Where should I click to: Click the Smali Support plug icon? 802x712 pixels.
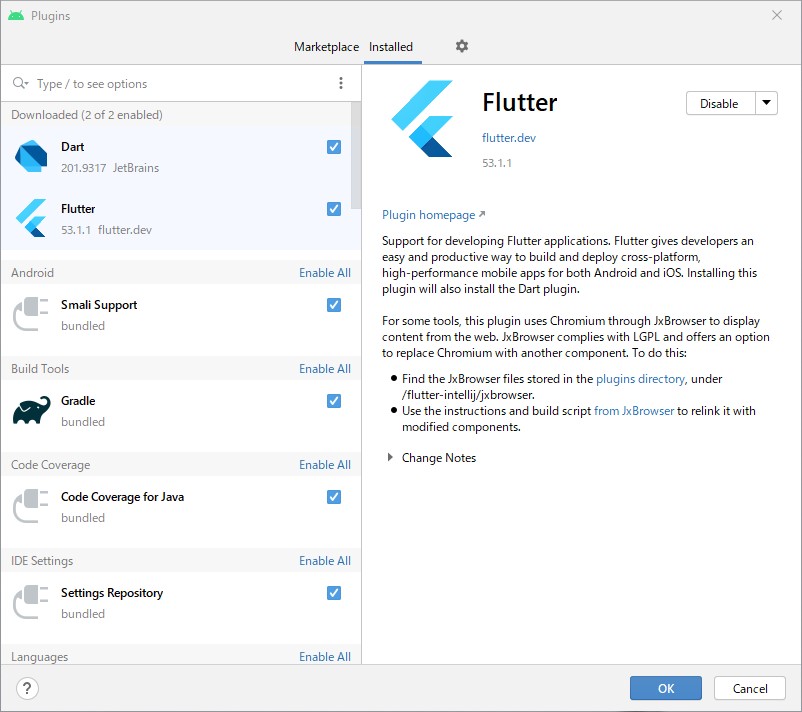(x=31, y=314)
